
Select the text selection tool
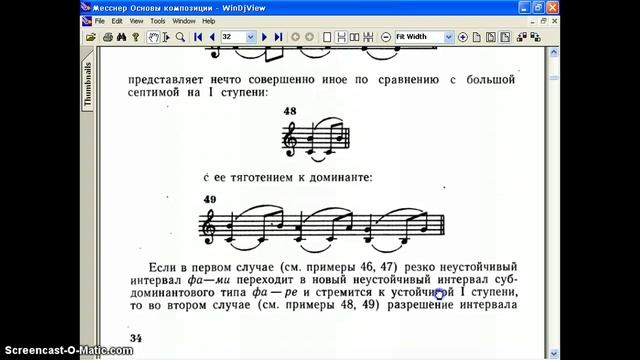pyautogui.click(x=166, y=37)
